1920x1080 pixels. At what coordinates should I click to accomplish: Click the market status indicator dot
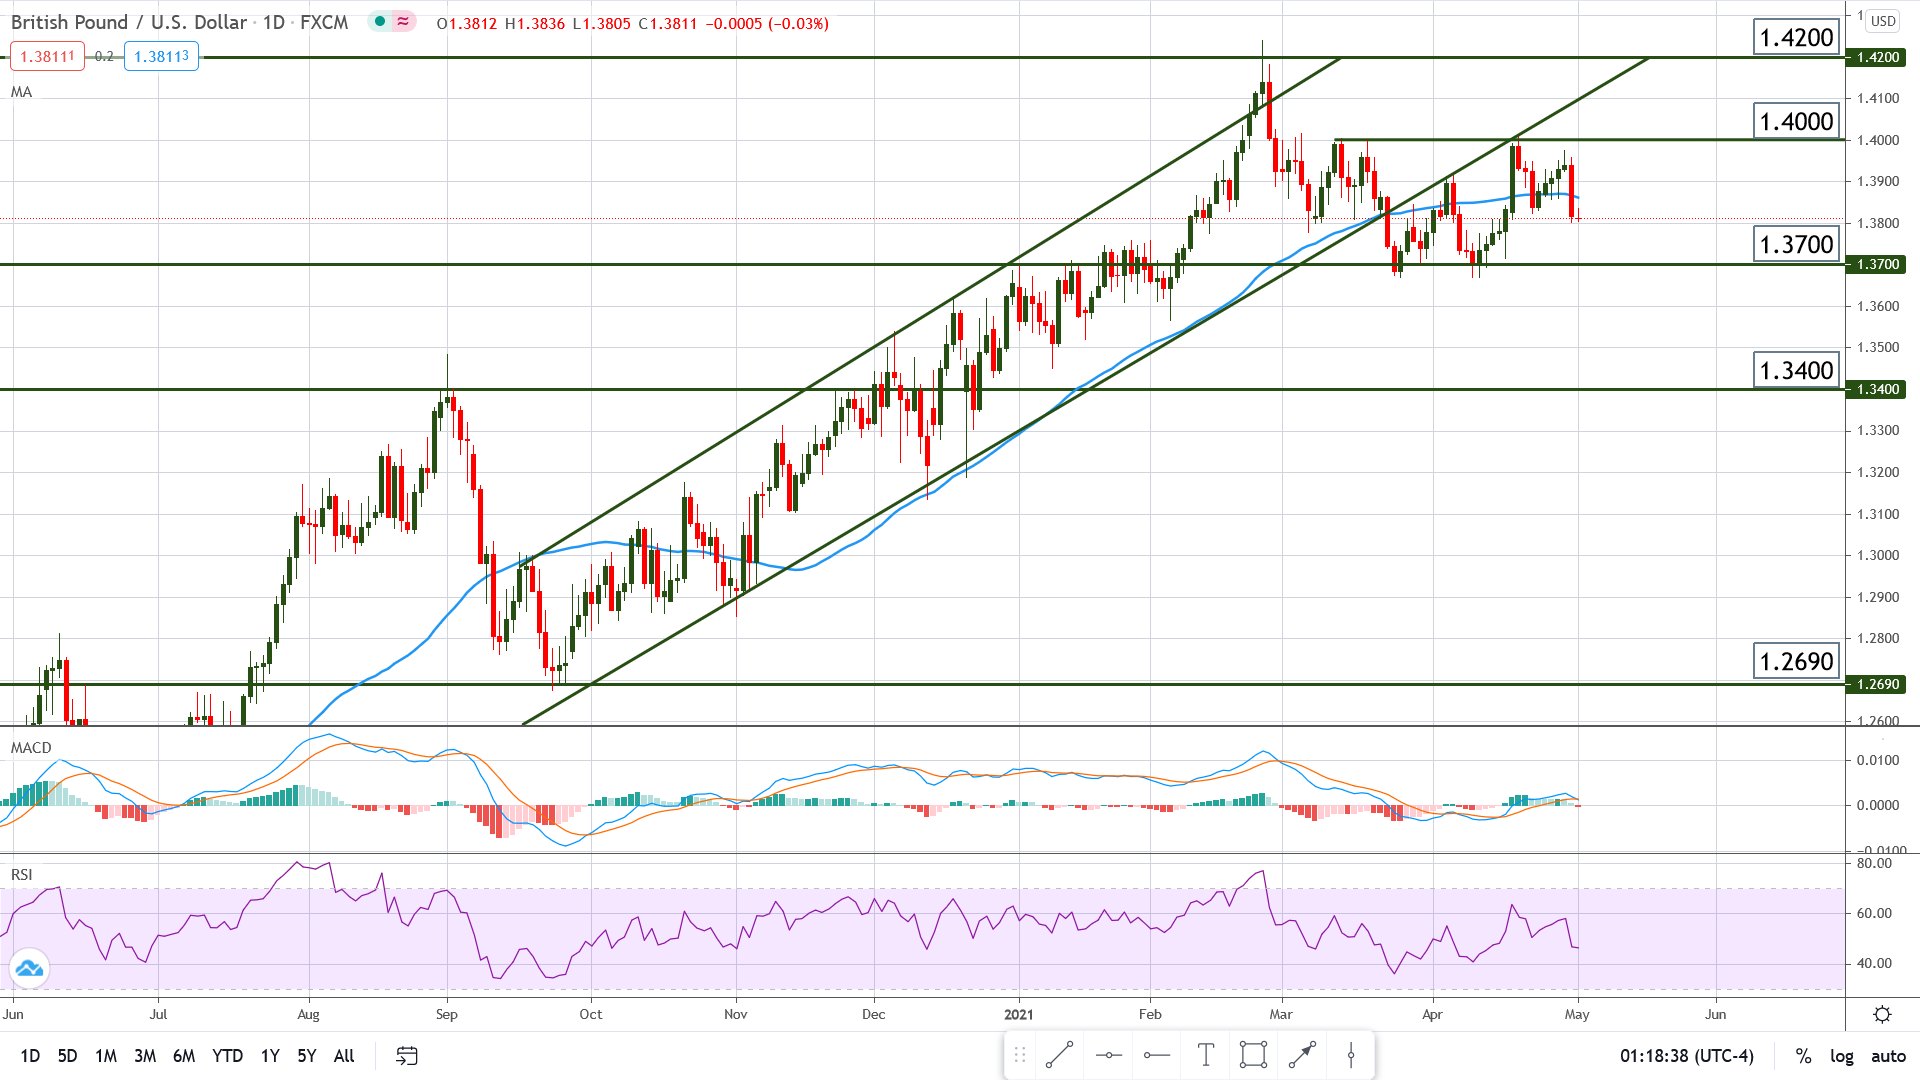click(x=380, y=21)
